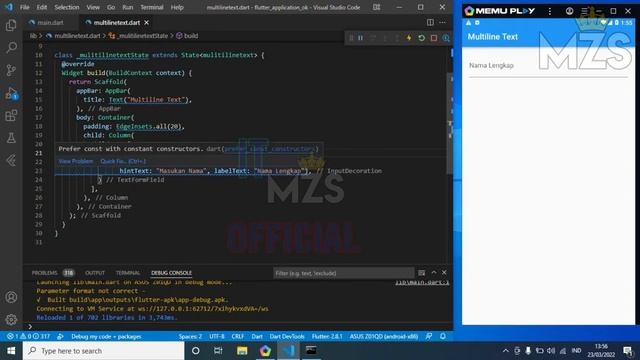Screen dimensions: 640x360
Task: Open the Selection menu
Action: (x=67, y=7)
